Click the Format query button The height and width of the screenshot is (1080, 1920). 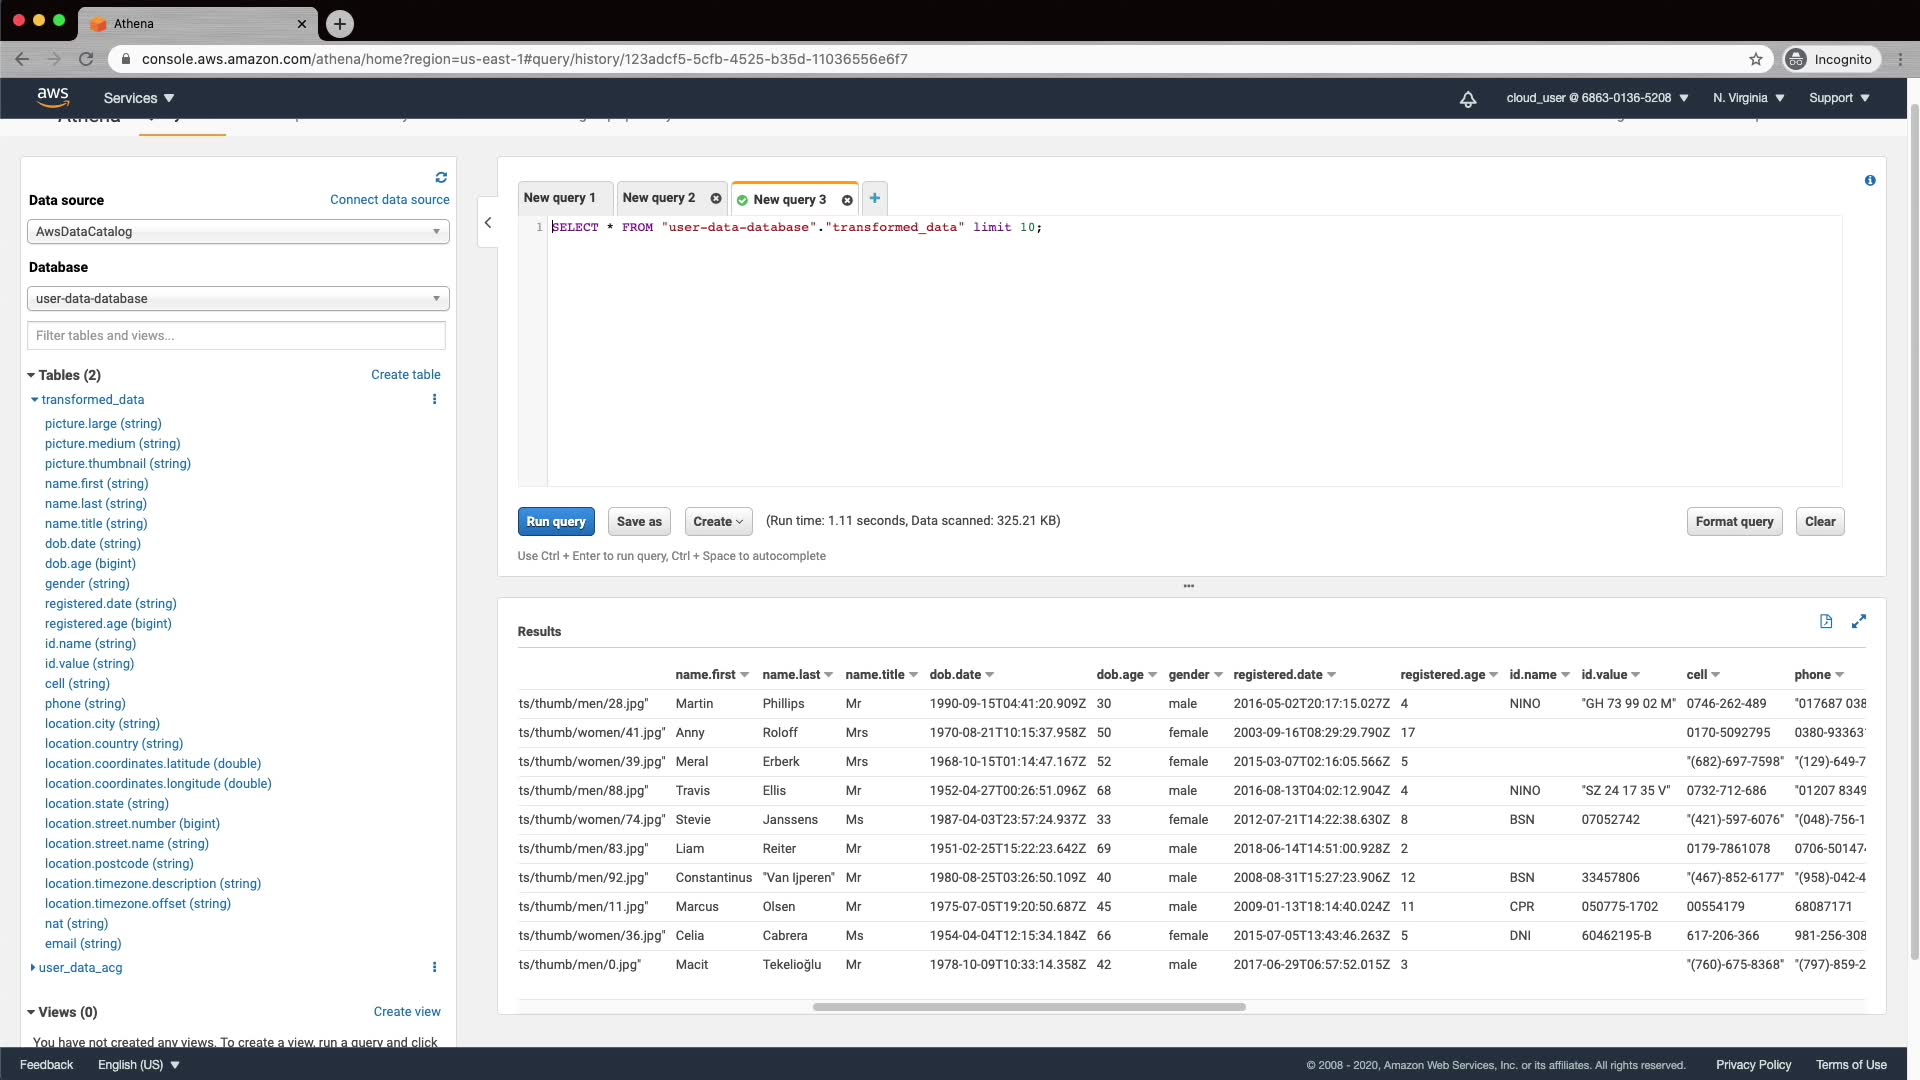pyautogui.click(x=1734, y=521)
